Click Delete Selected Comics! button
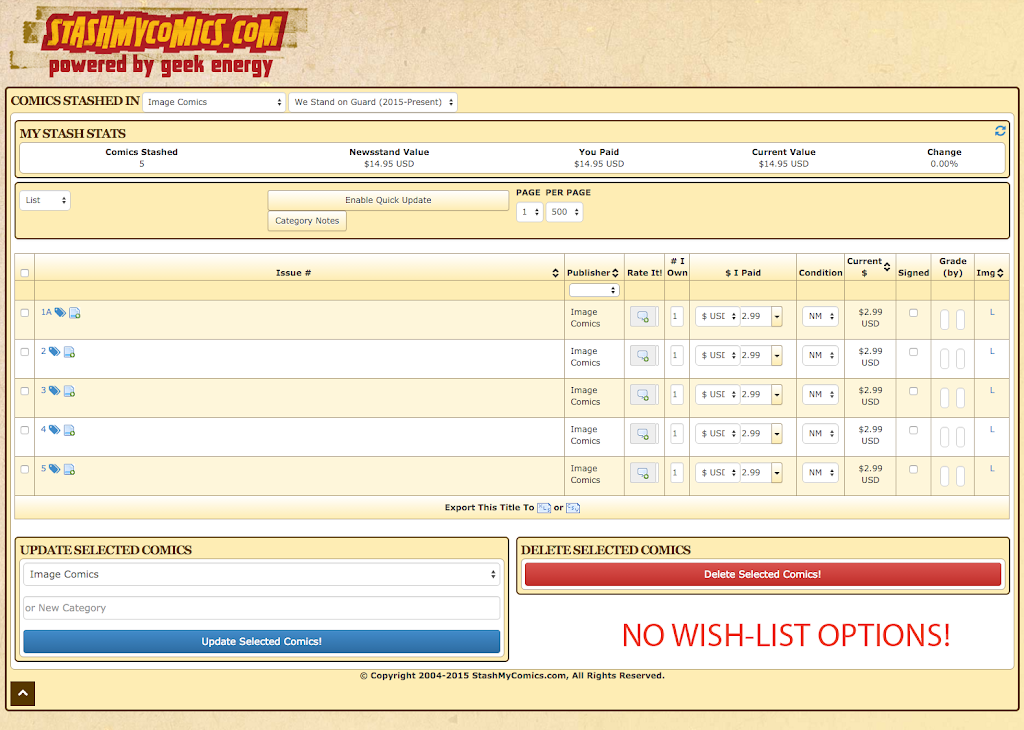This screenshot has height=730, width=1024. coord(763,575)
